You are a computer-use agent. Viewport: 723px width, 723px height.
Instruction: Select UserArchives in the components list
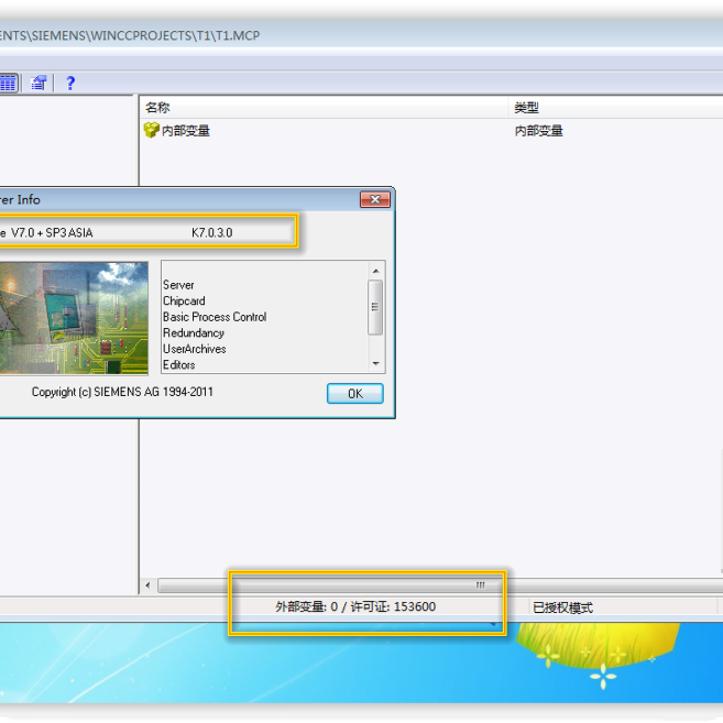coord(194,349)
